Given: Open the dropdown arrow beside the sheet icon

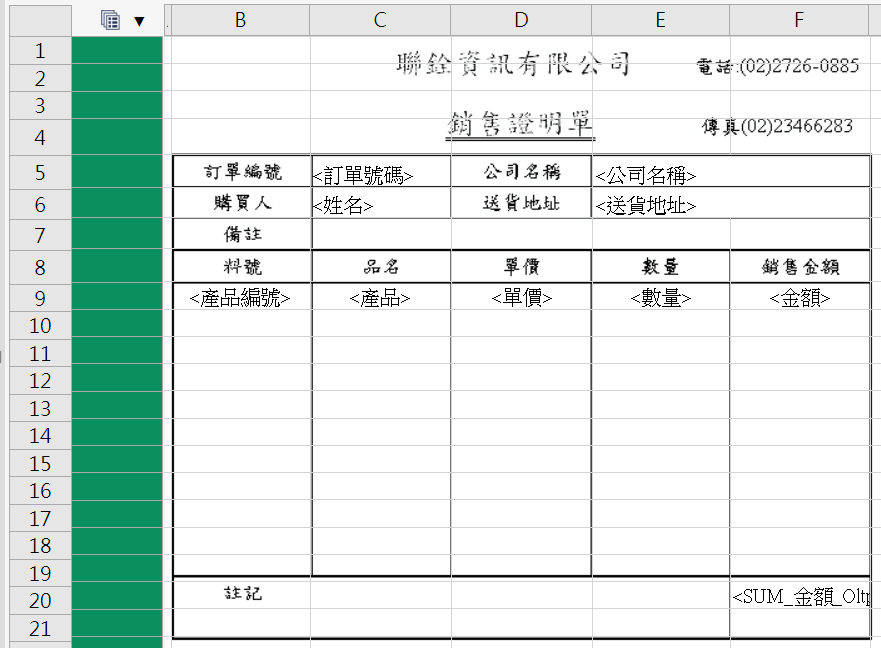Looking at the screenshot, I should [139, 21].
